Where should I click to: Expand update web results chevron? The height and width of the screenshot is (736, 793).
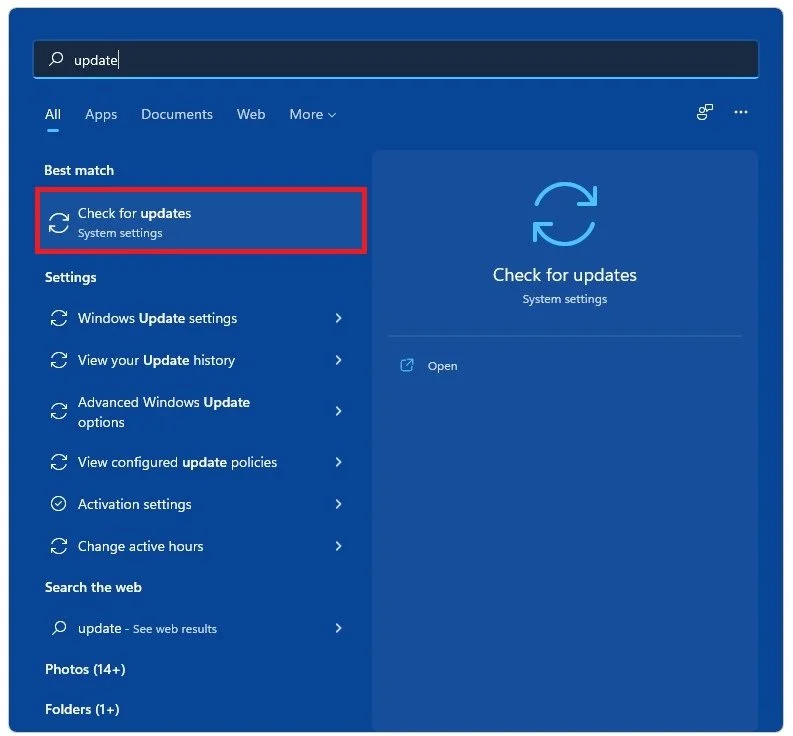(x=338, y=628)
